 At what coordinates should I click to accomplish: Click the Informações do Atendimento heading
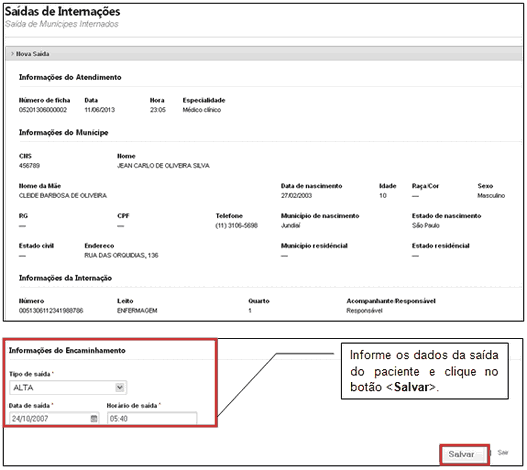[70, 77]
